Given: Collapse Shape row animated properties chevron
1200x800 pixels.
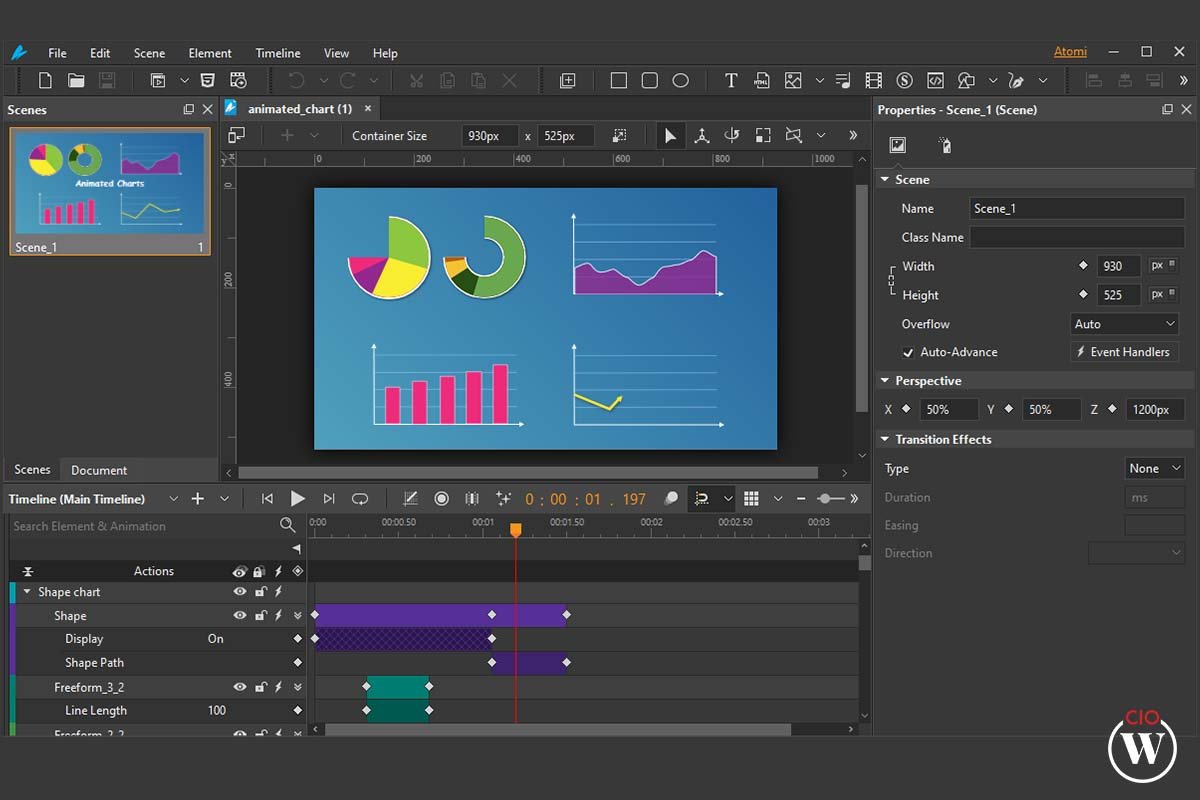Looking at the screenshot, I should 297,616.
